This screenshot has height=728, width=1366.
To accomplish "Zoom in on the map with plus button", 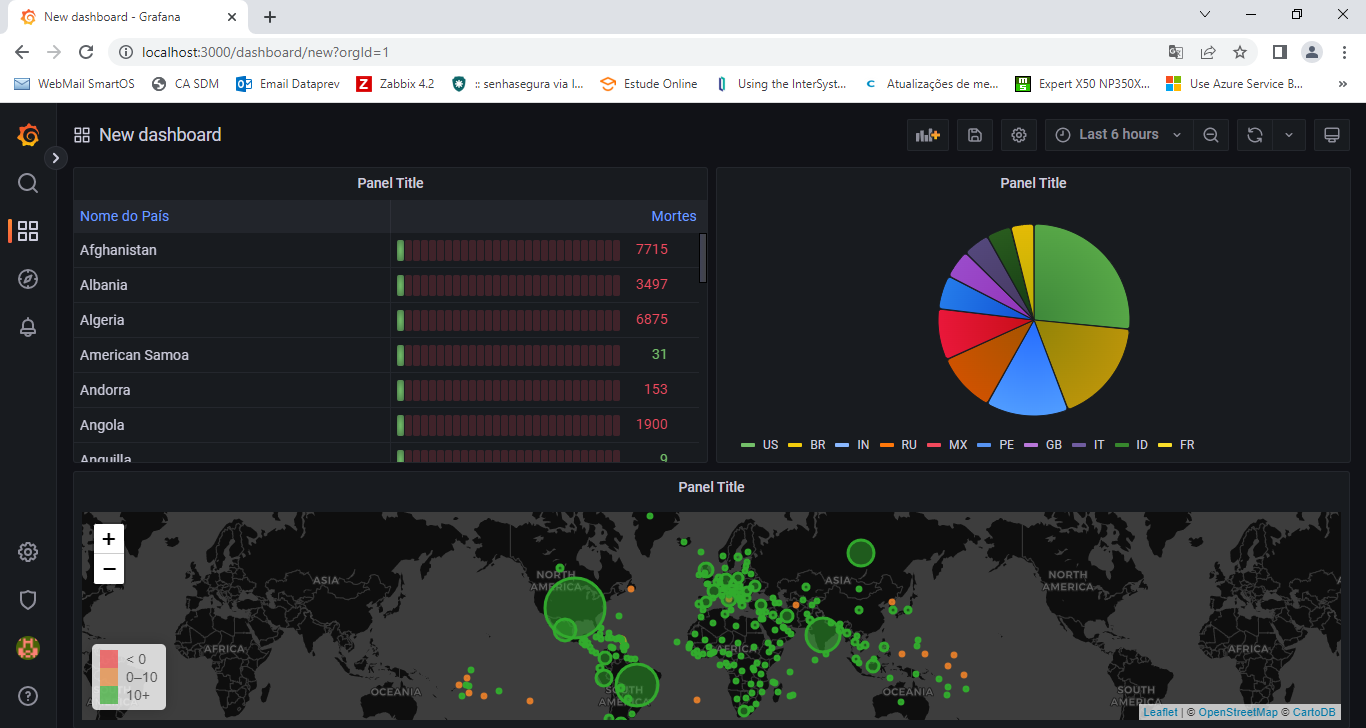I will pyautogui.click(x=109, y=539).
